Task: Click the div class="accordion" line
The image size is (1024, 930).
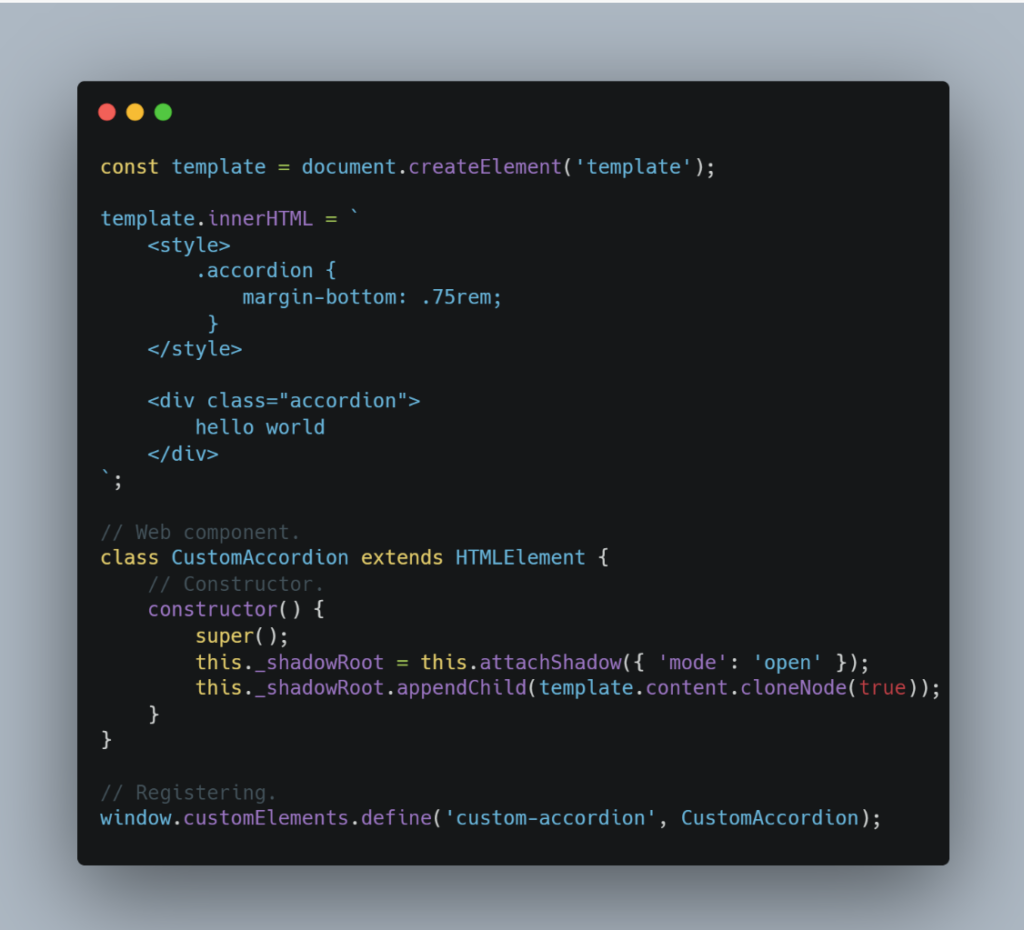Action: (284, 401)
